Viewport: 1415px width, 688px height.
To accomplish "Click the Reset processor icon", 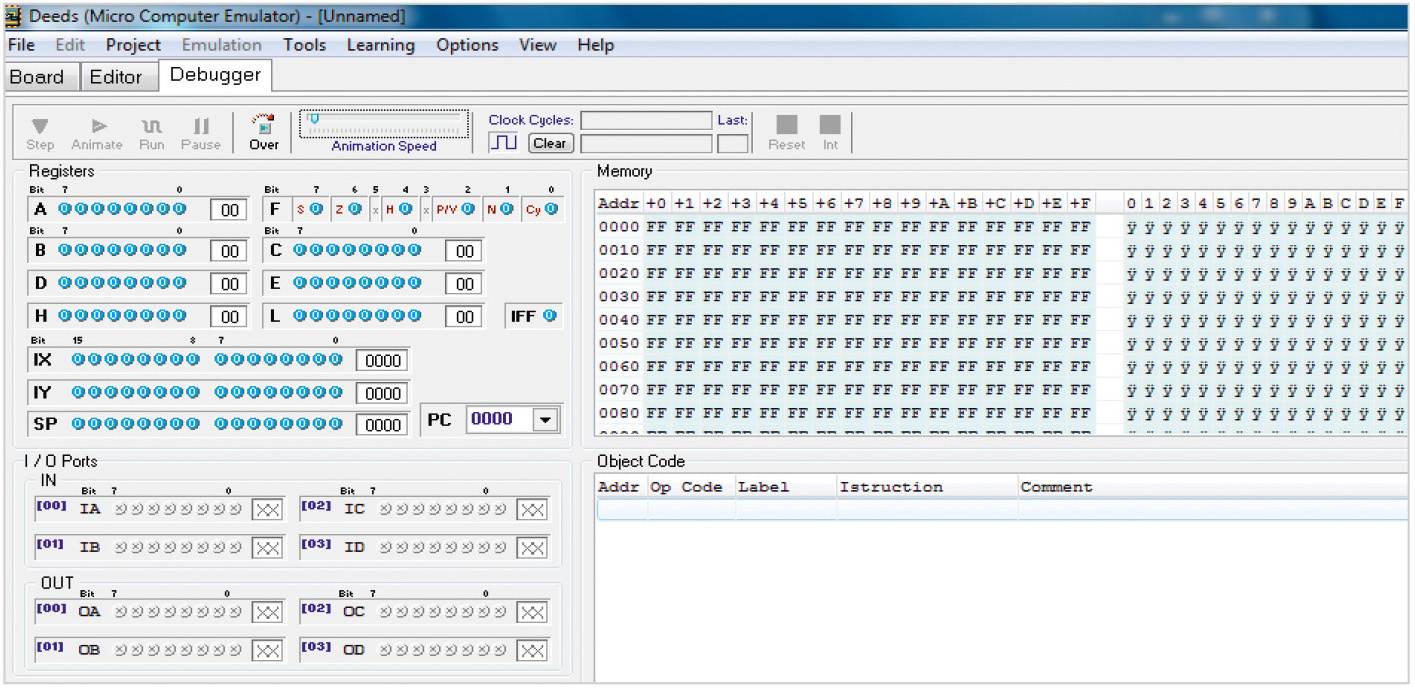I will (x=787, y=125).
